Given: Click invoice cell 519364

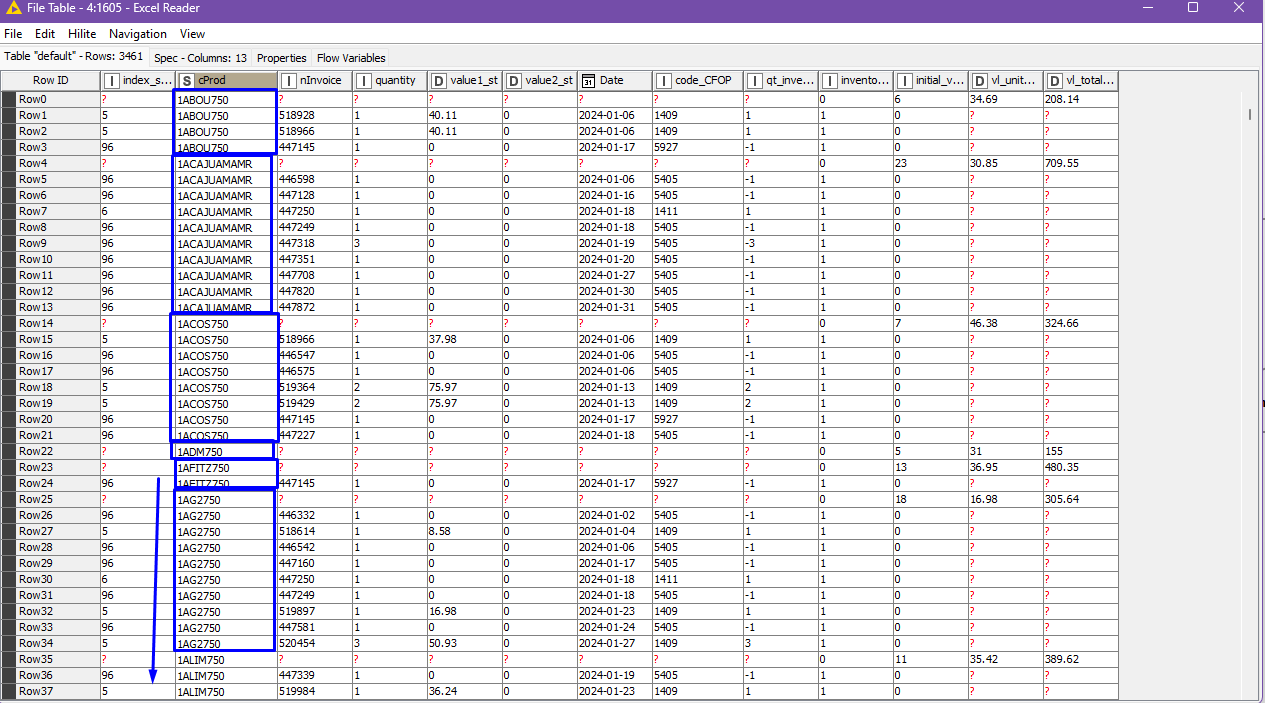Looking at the screenshot, I should (x=314, y=387).
